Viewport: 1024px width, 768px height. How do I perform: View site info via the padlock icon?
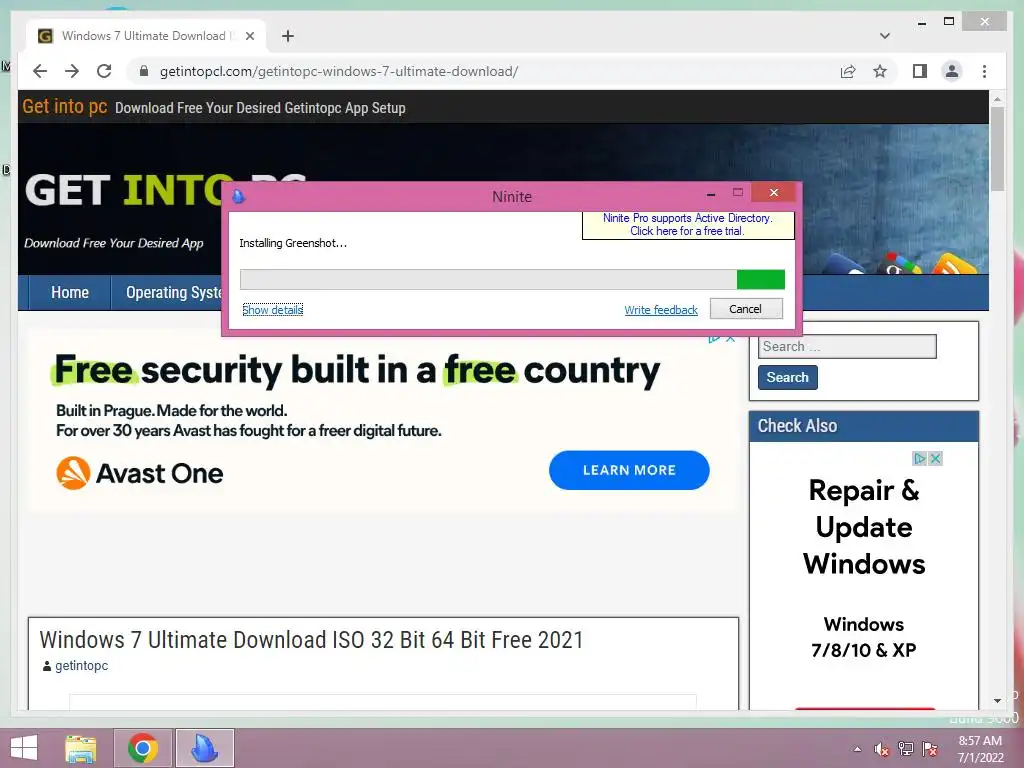click(x=144, y=71)
